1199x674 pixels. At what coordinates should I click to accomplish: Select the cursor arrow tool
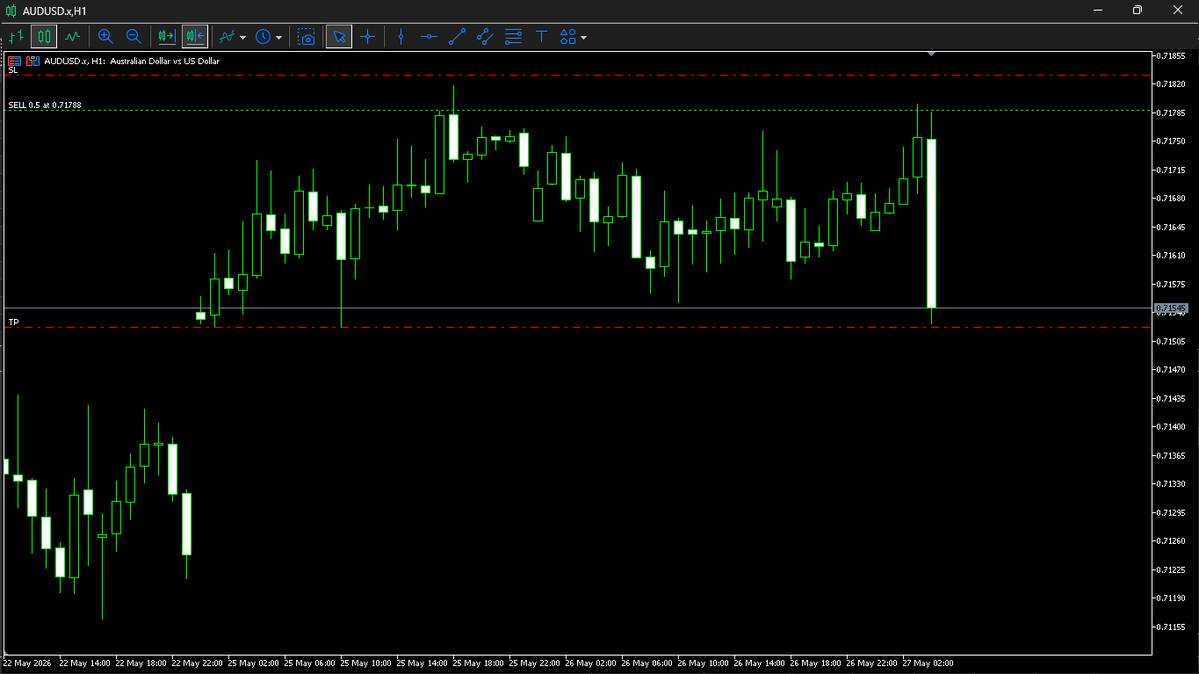339,37
